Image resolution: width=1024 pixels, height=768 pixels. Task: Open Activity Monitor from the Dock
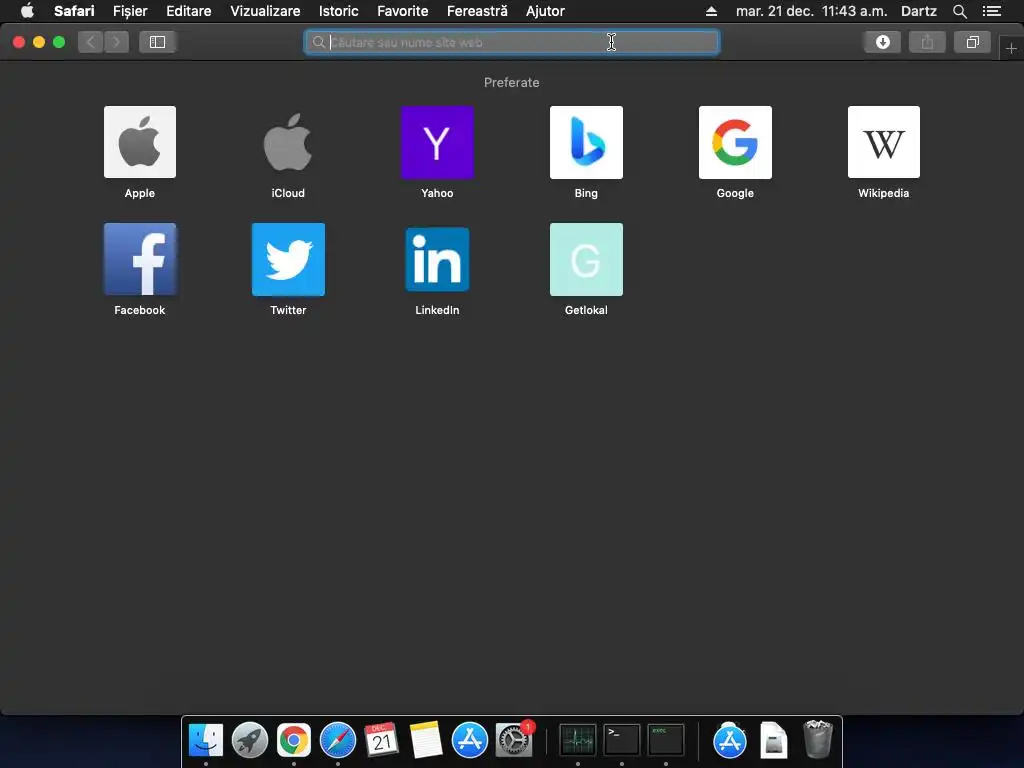(577, 741)
